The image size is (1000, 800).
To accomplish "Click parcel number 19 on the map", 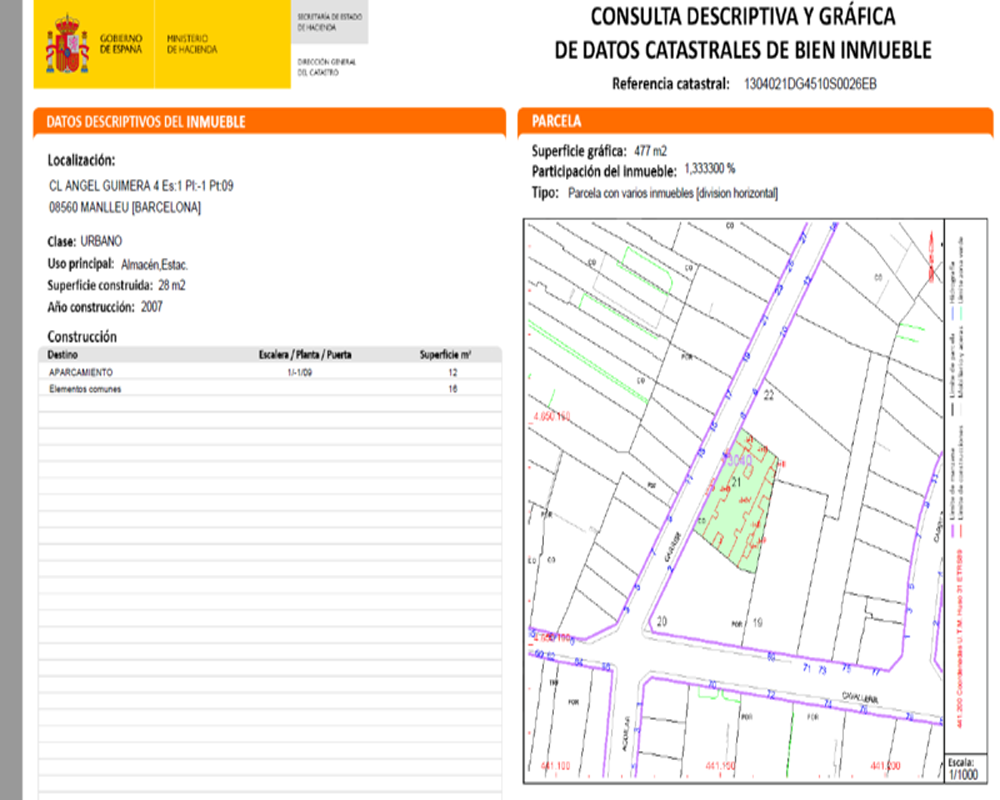I will [758, 623].
